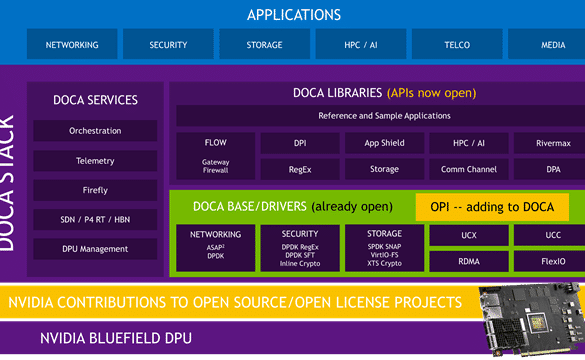
Task: Select the SDN / P4 RT / HBN box
Action: tap(95, 219)
